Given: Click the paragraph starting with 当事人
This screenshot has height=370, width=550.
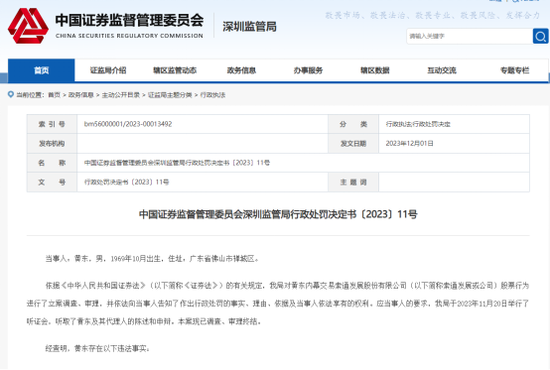Looking at the screenshot, I should (x=152, y=259).
